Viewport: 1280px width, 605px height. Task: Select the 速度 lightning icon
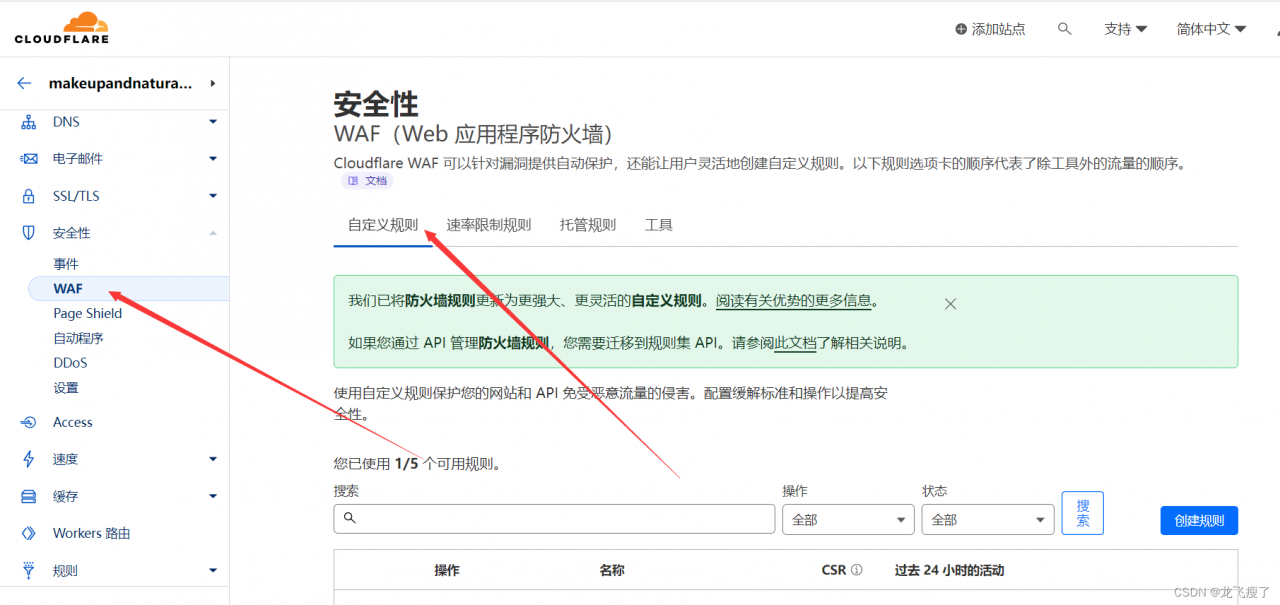(x=30, y=458)
